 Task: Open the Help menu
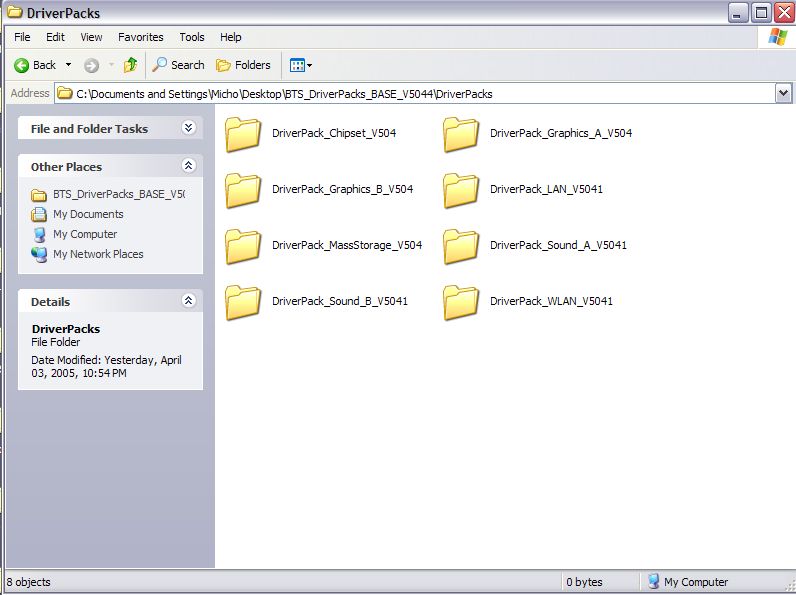[230, 37]
